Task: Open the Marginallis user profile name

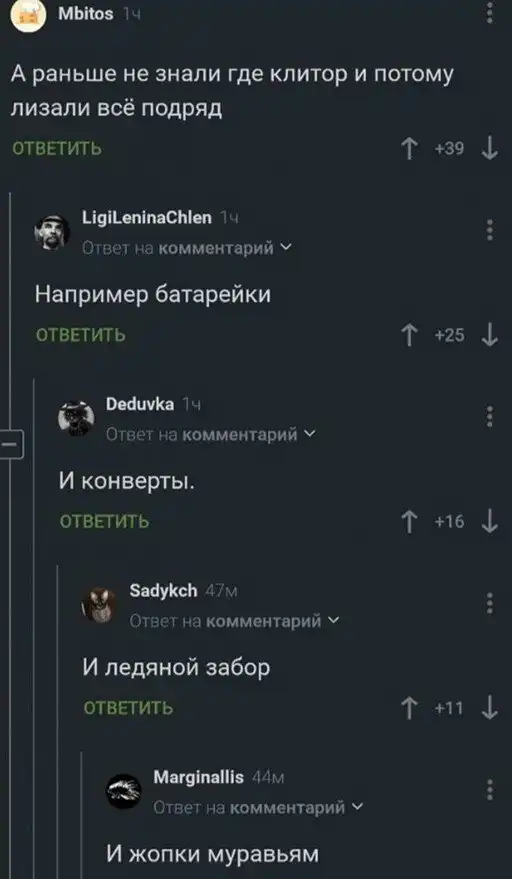Action: (199, 777)
